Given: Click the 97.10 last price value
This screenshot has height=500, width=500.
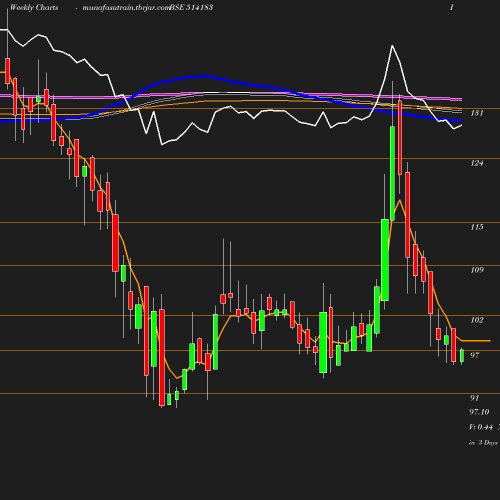Looking at the screenshot, I should click(x=479, y=412).
